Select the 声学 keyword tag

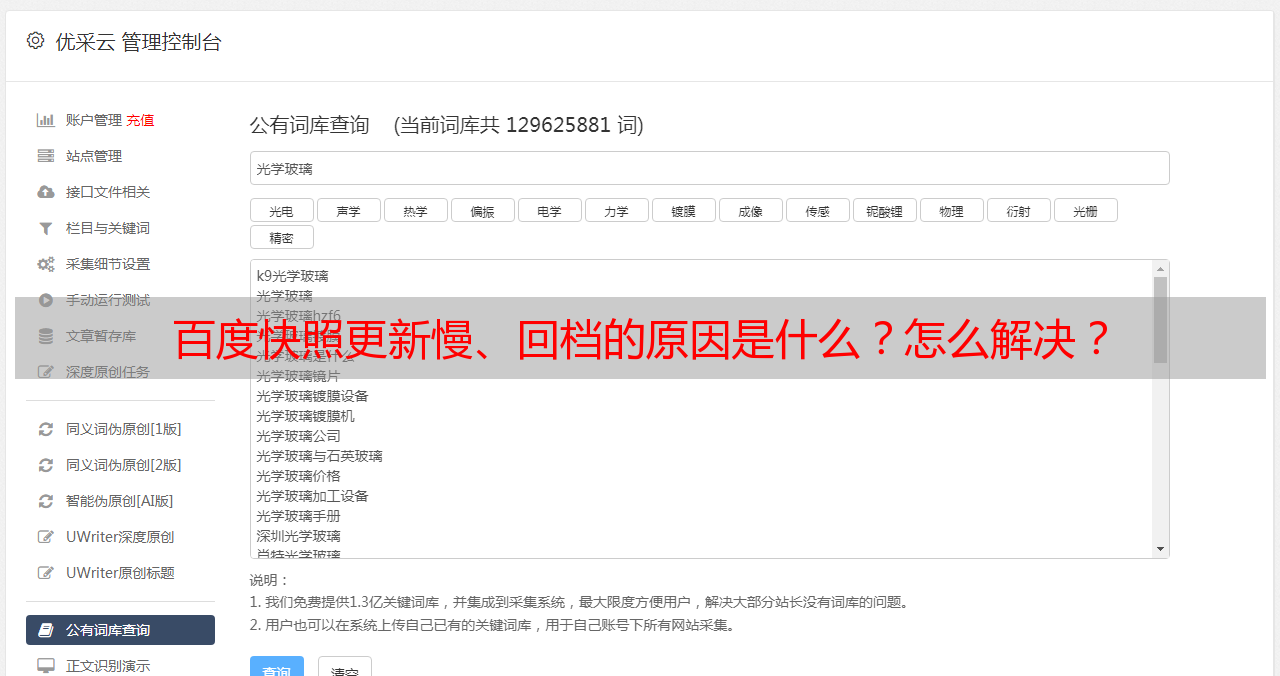click(348, 210)
